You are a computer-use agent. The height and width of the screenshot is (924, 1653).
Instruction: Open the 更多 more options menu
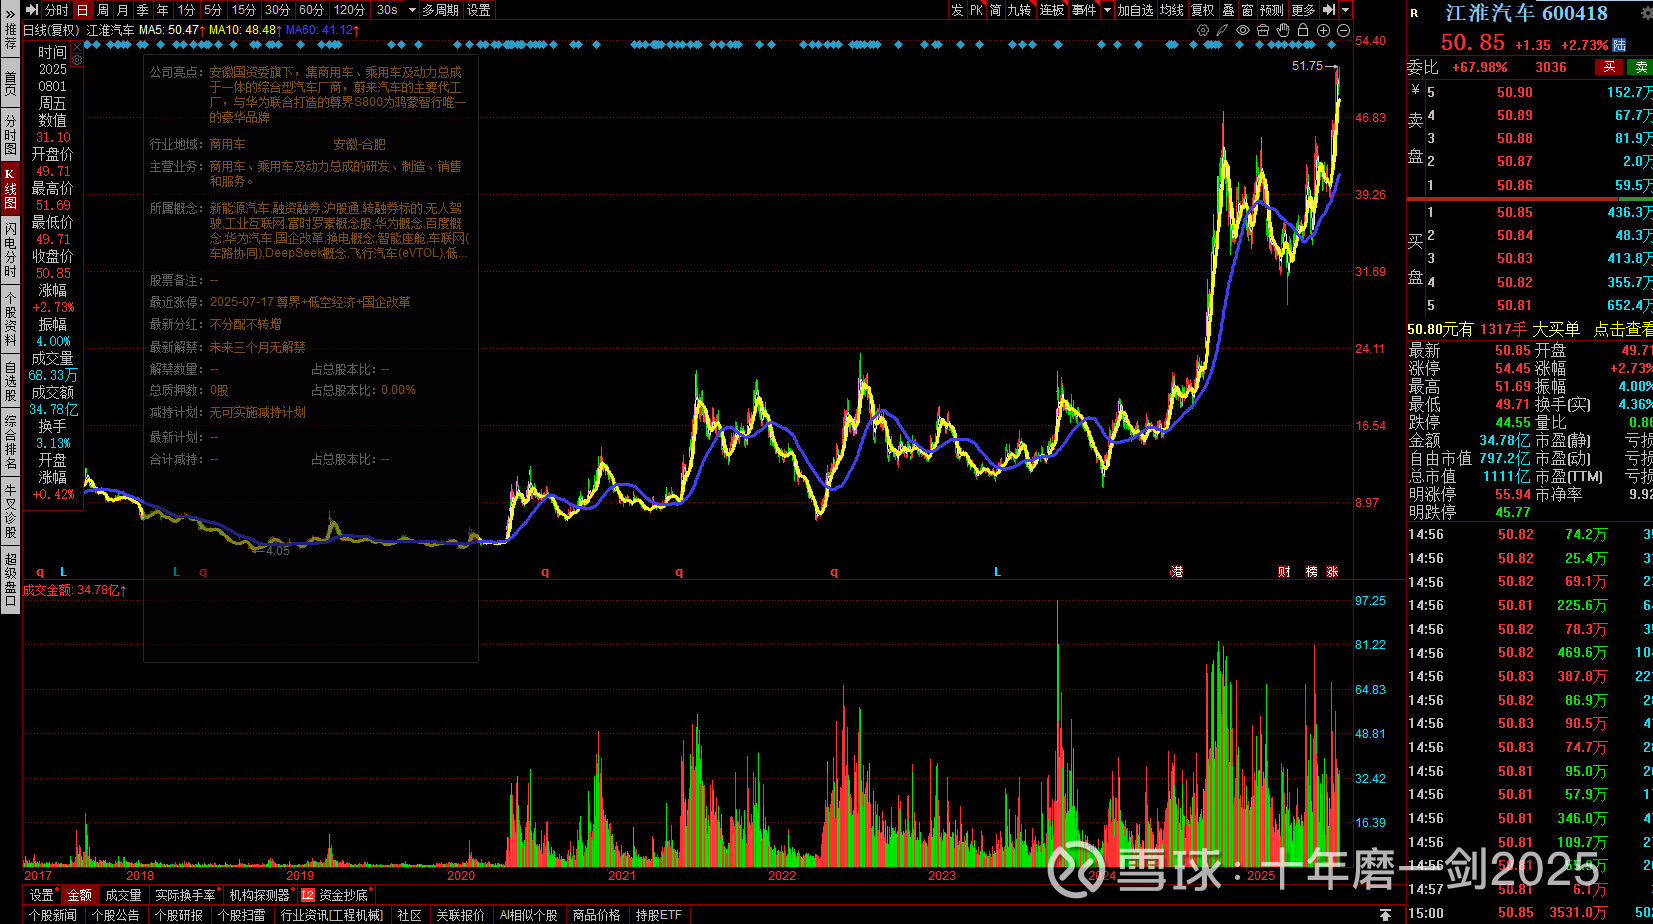1303,10
